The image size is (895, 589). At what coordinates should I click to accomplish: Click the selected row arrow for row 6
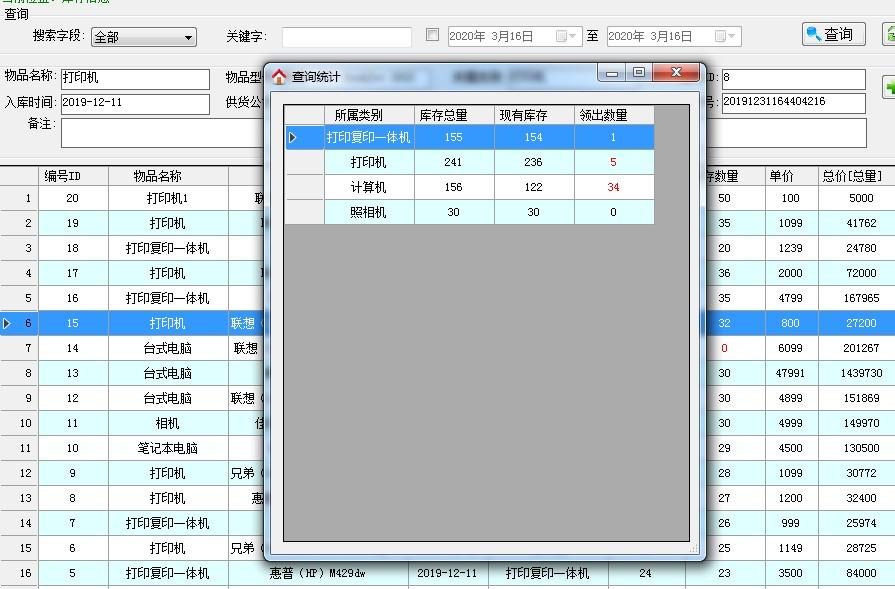7,323
